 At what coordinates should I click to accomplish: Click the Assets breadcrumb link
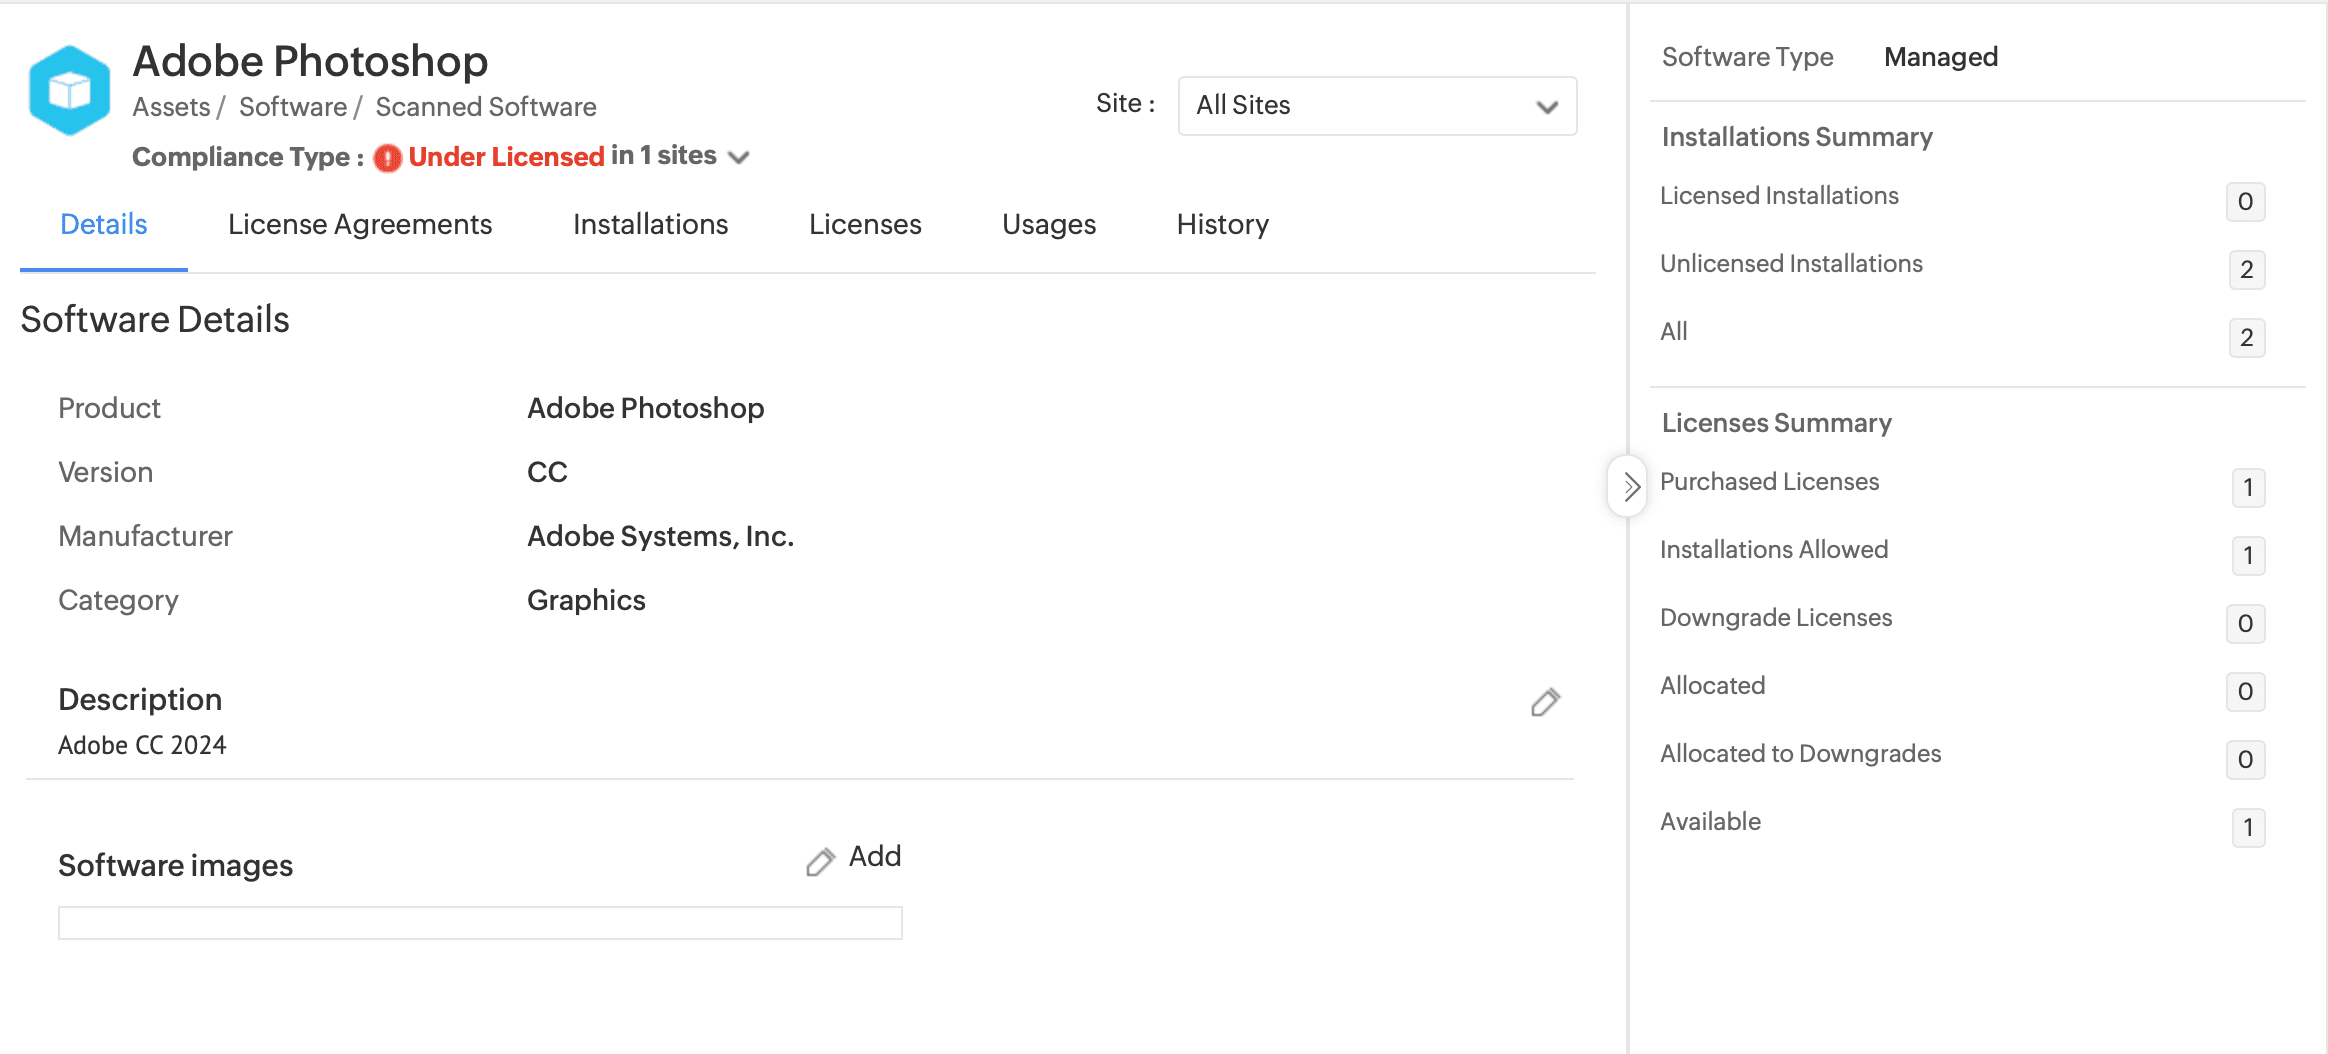click(171, 107)
